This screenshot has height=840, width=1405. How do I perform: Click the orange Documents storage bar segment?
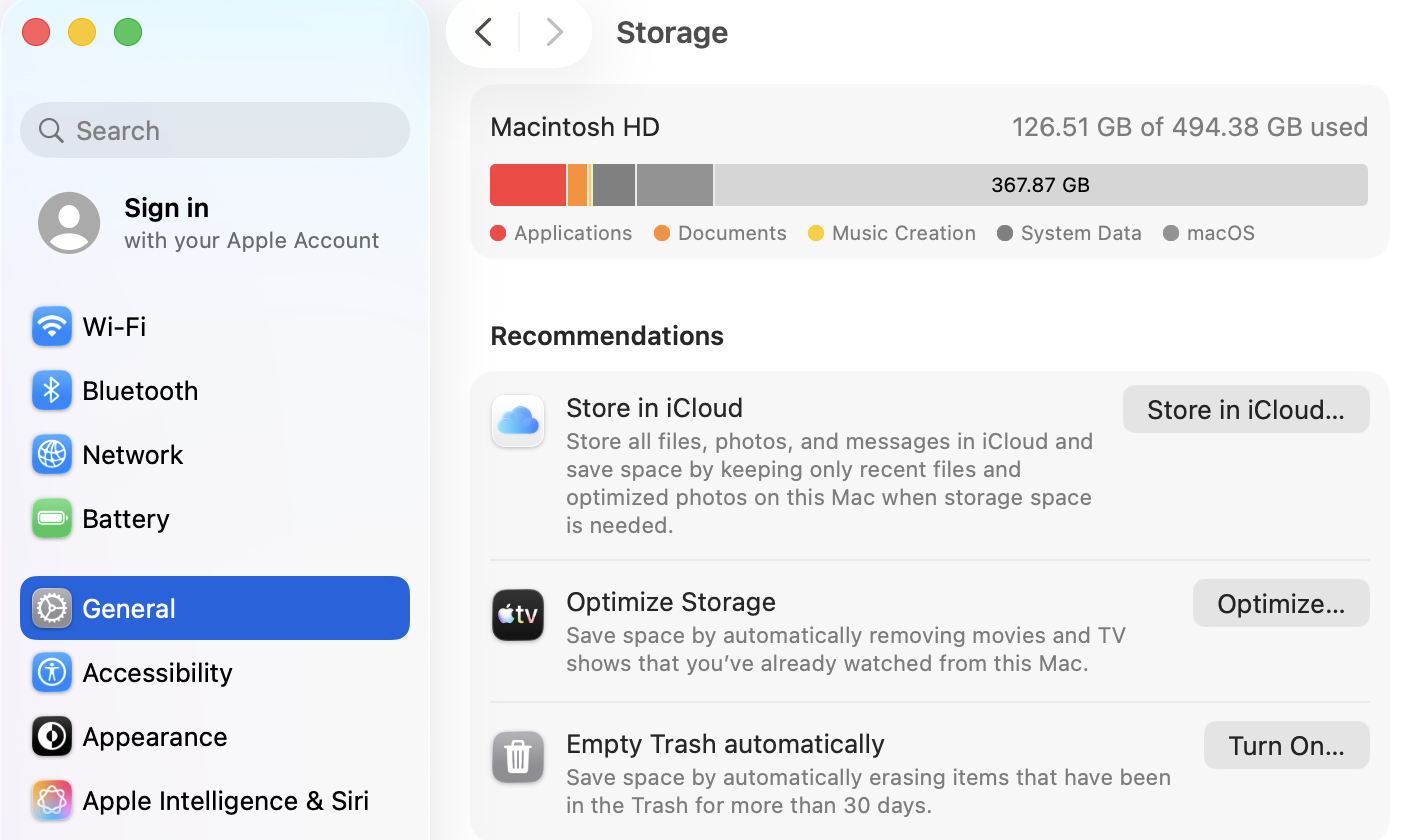coord(577,185)
